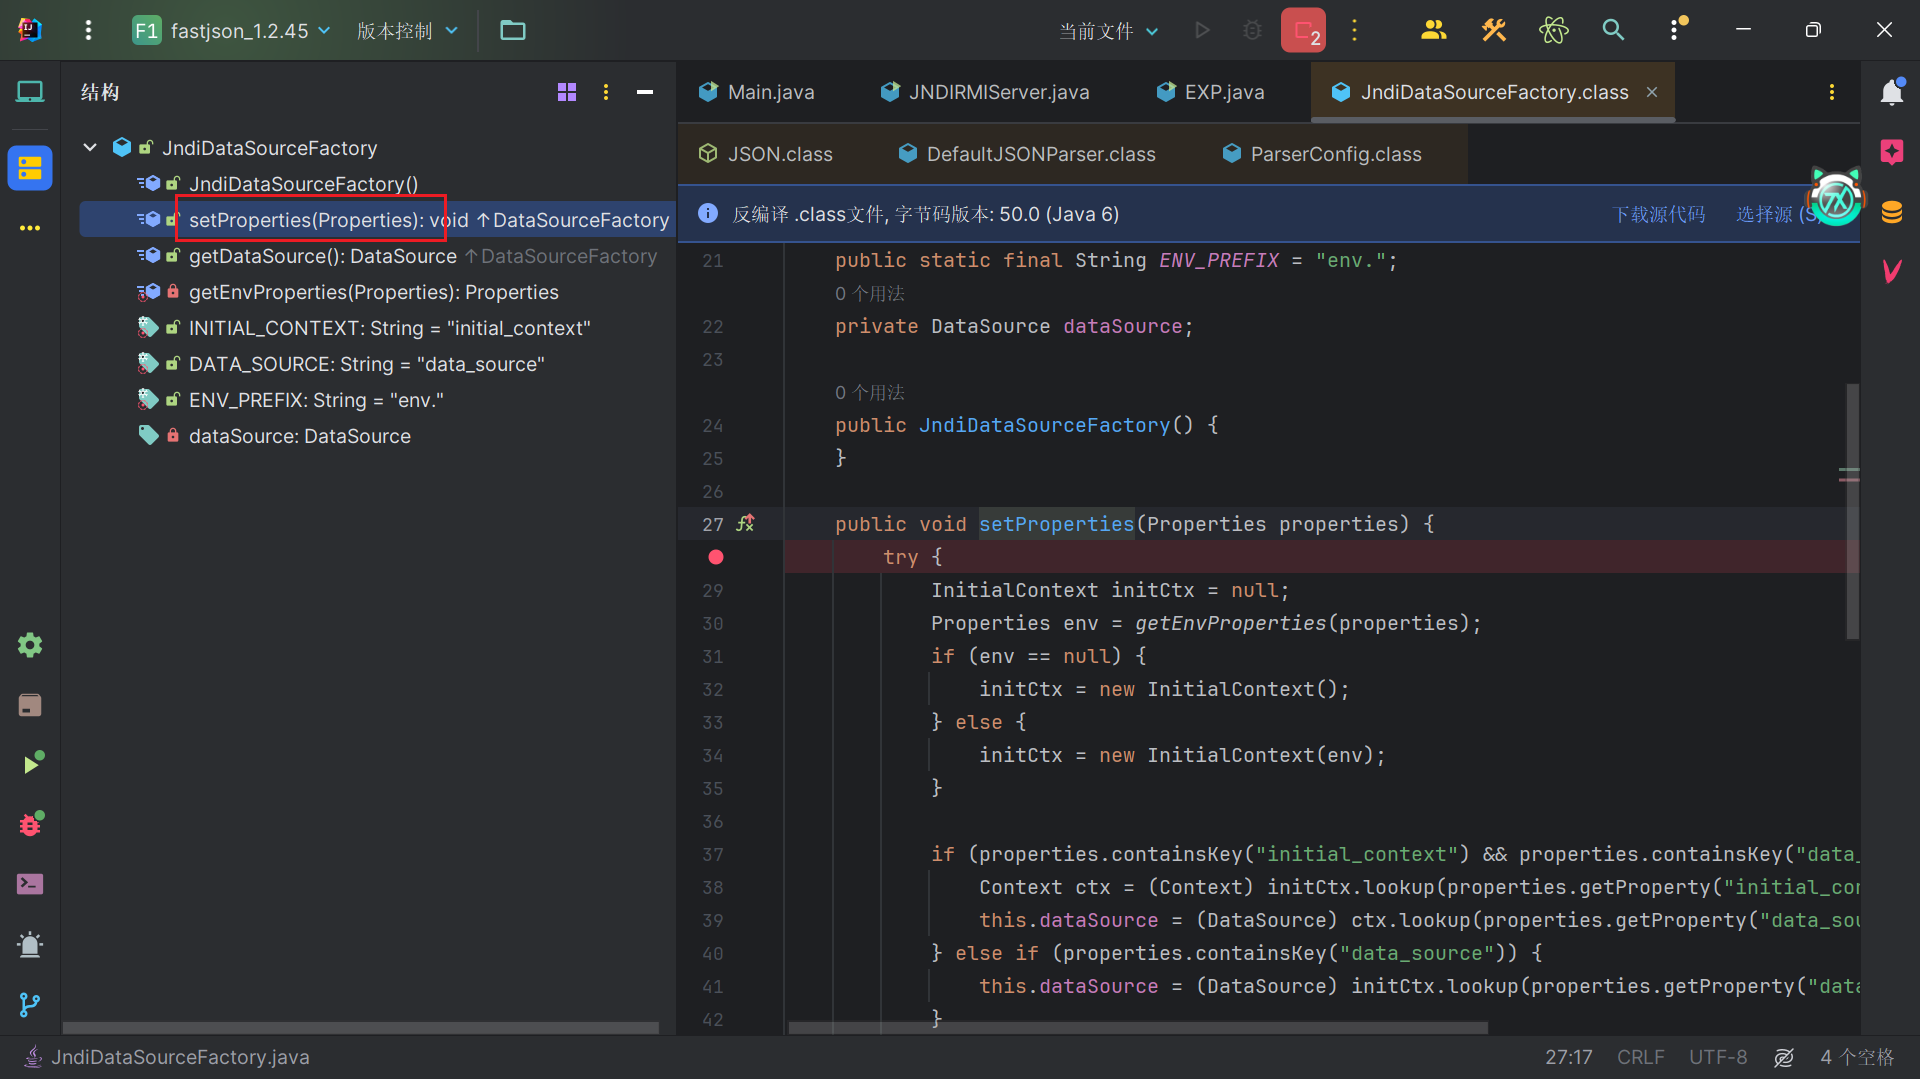Select INITIAL_CONTEXT field in structure

[x=390, y=328]
